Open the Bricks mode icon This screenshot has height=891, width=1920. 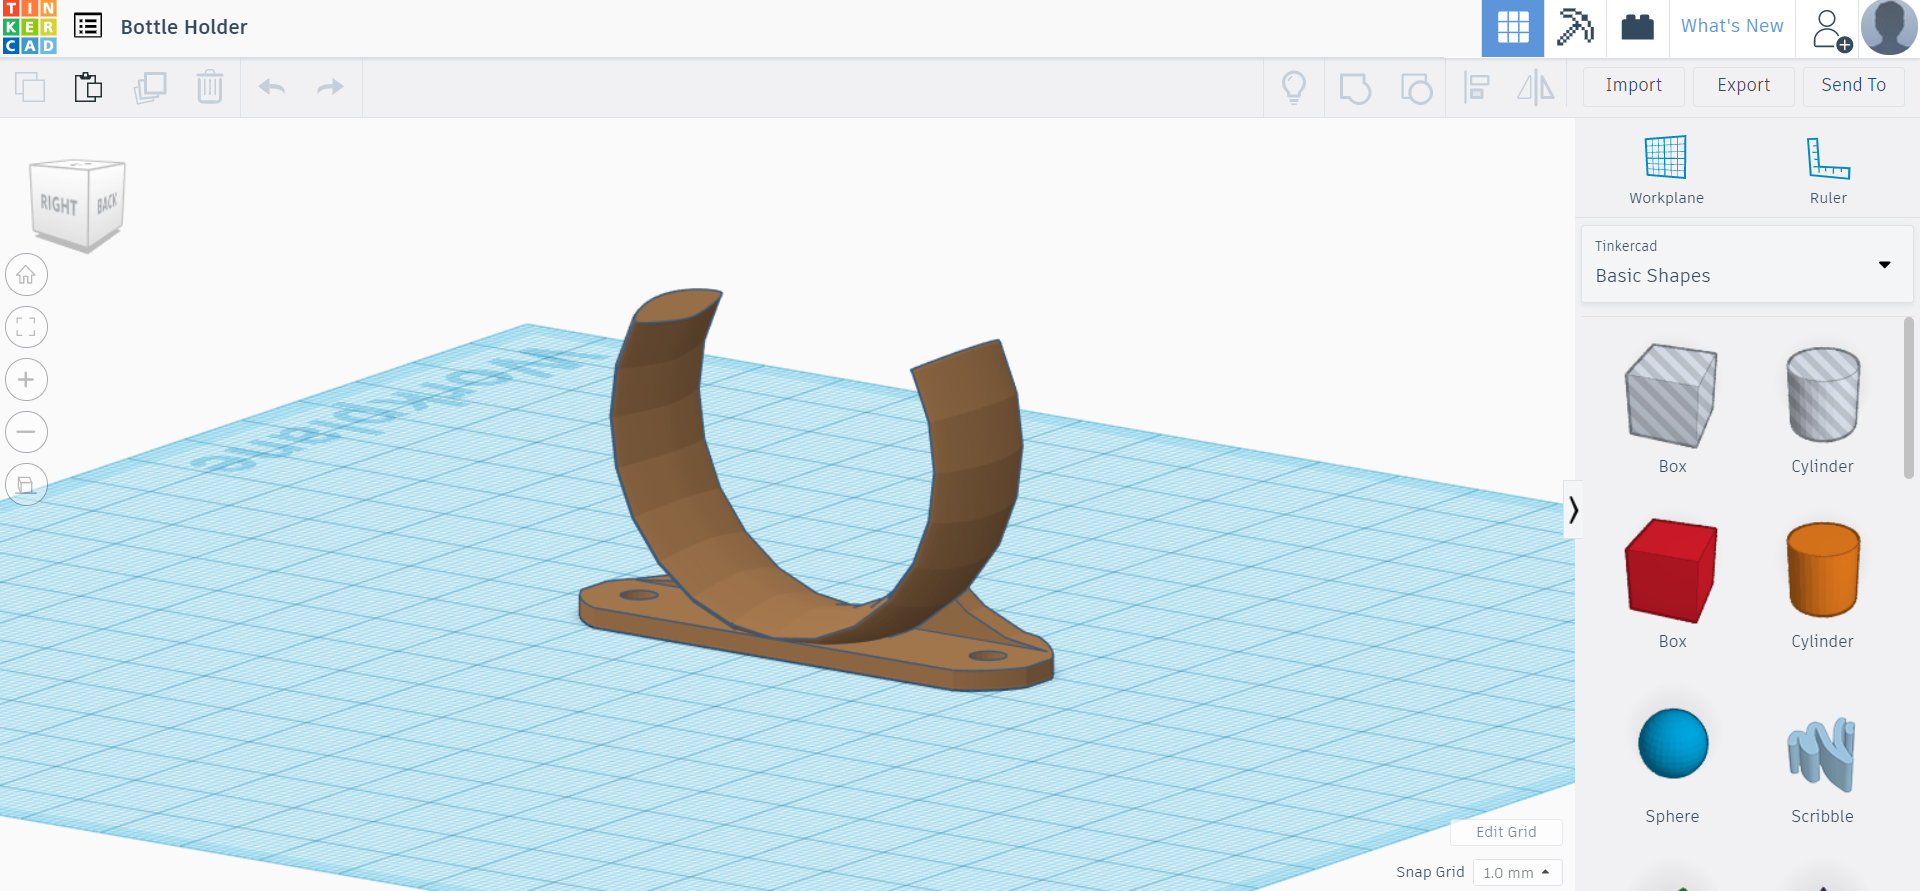pyautogui.click(x=1637, y=27)
